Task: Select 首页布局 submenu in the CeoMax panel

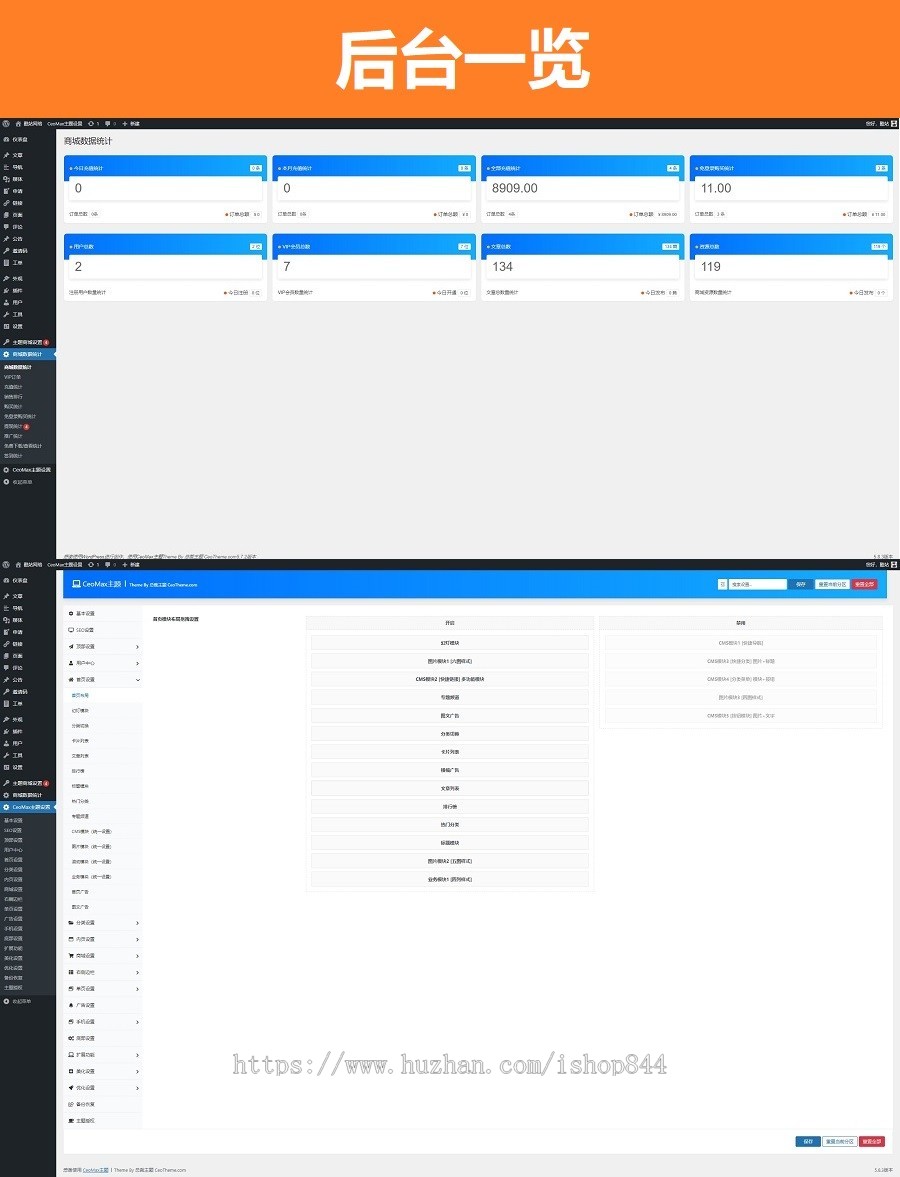Action: click(80, 696)
